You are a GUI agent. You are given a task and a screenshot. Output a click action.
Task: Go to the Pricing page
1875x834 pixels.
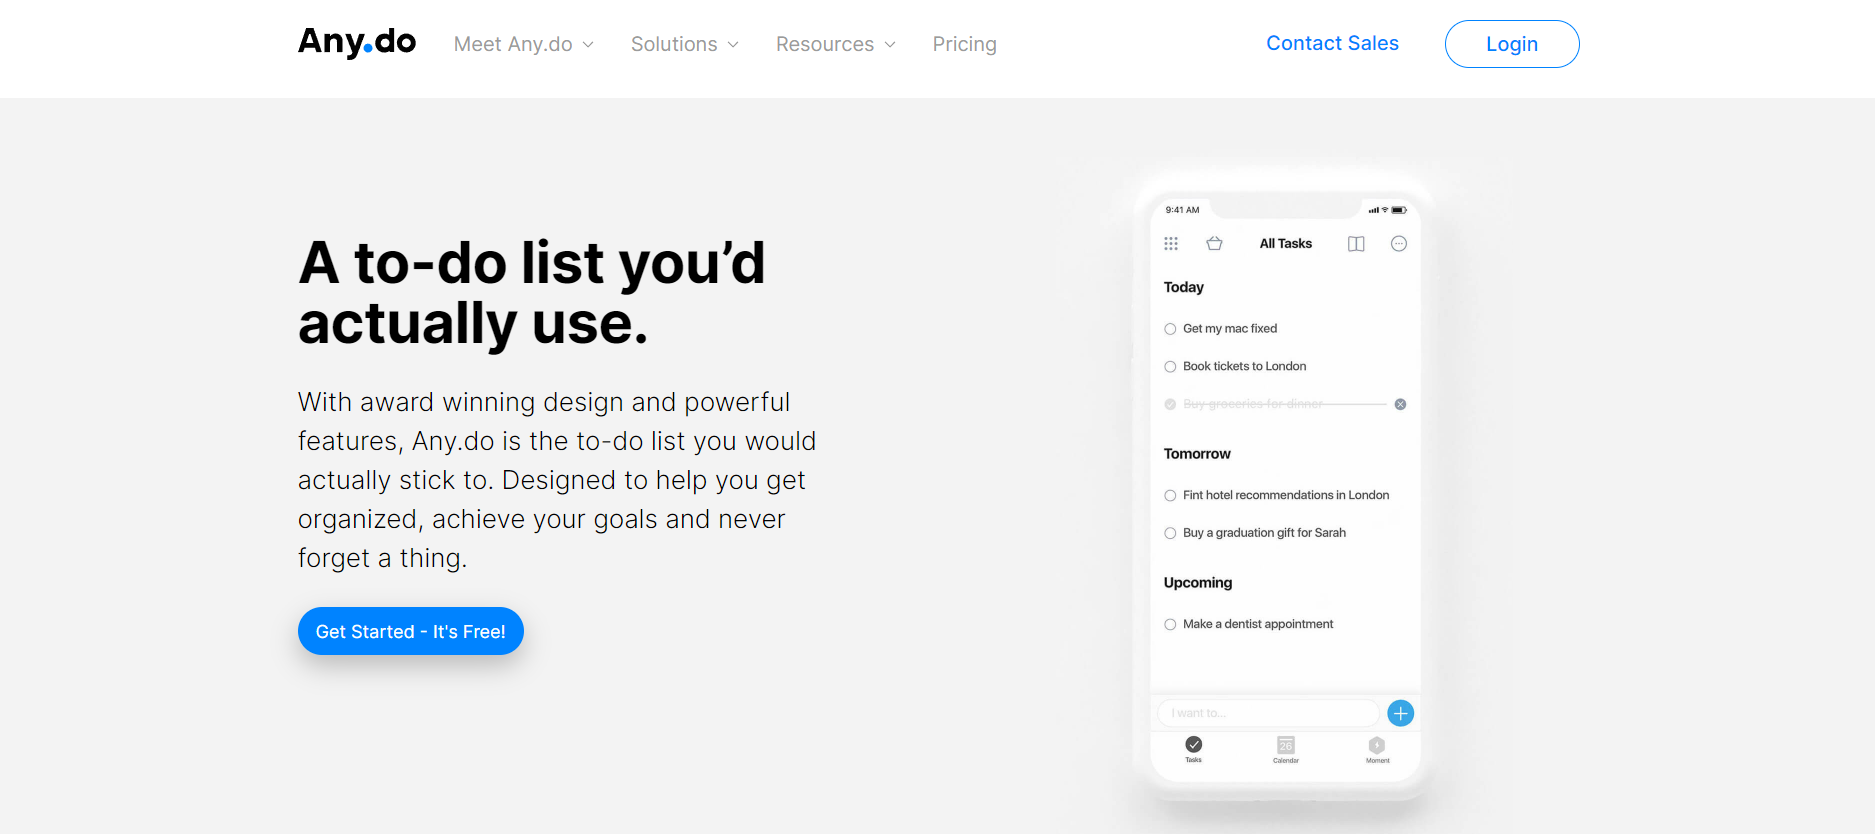pyautogui.click(x=964, y=44)
